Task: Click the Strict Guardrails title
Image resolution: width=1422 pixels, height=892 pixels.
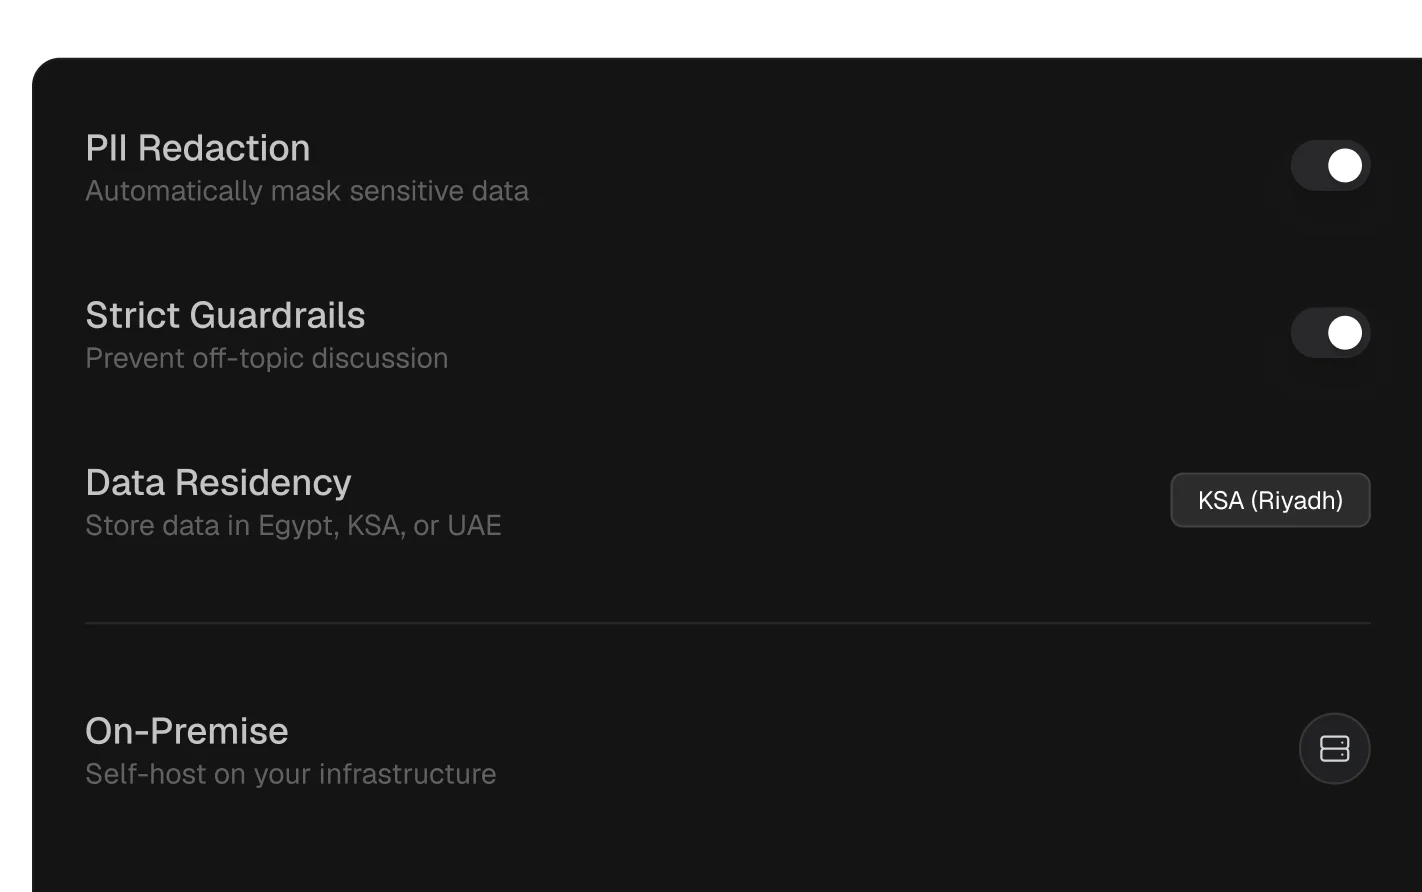Action: click(x=225, y=315)
